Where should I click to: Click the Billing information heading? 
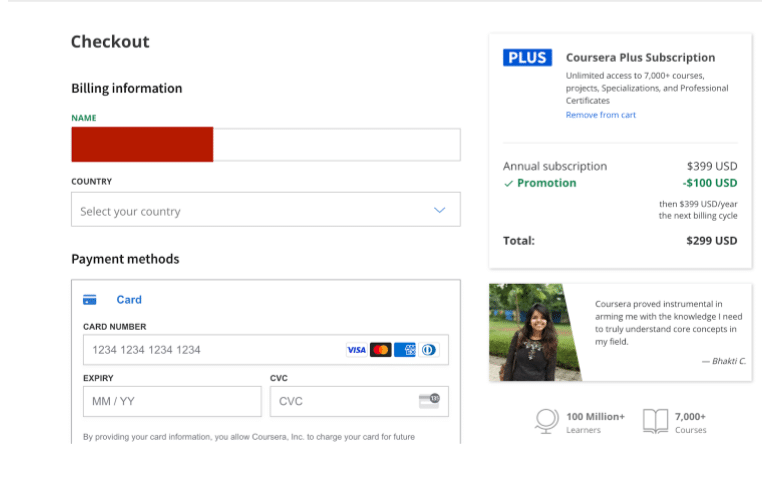[127, 88]
